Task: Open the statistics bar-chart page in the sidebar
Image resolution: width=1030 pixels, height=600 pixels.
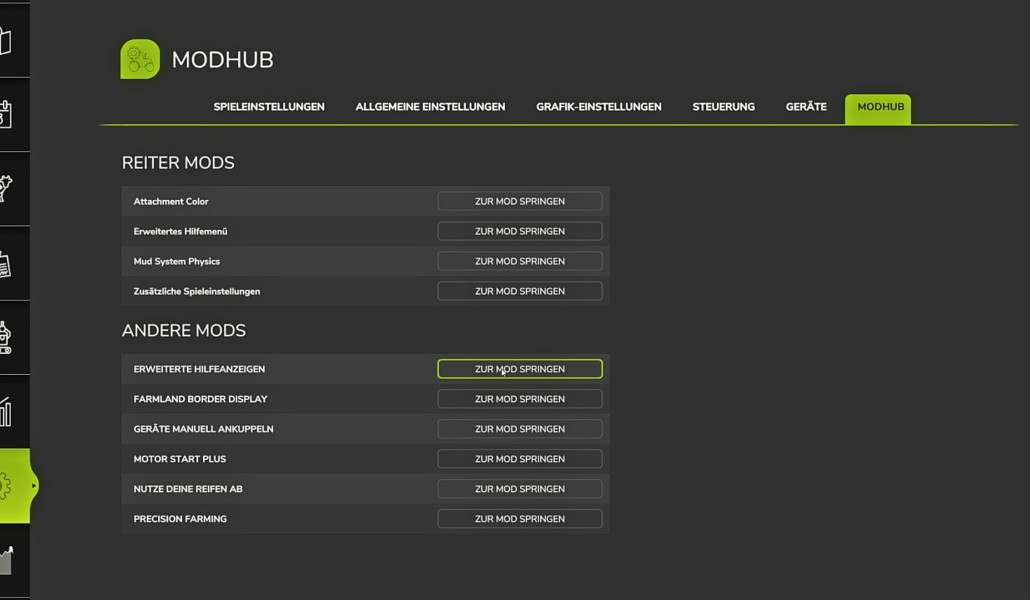Action: pos(7,411)
